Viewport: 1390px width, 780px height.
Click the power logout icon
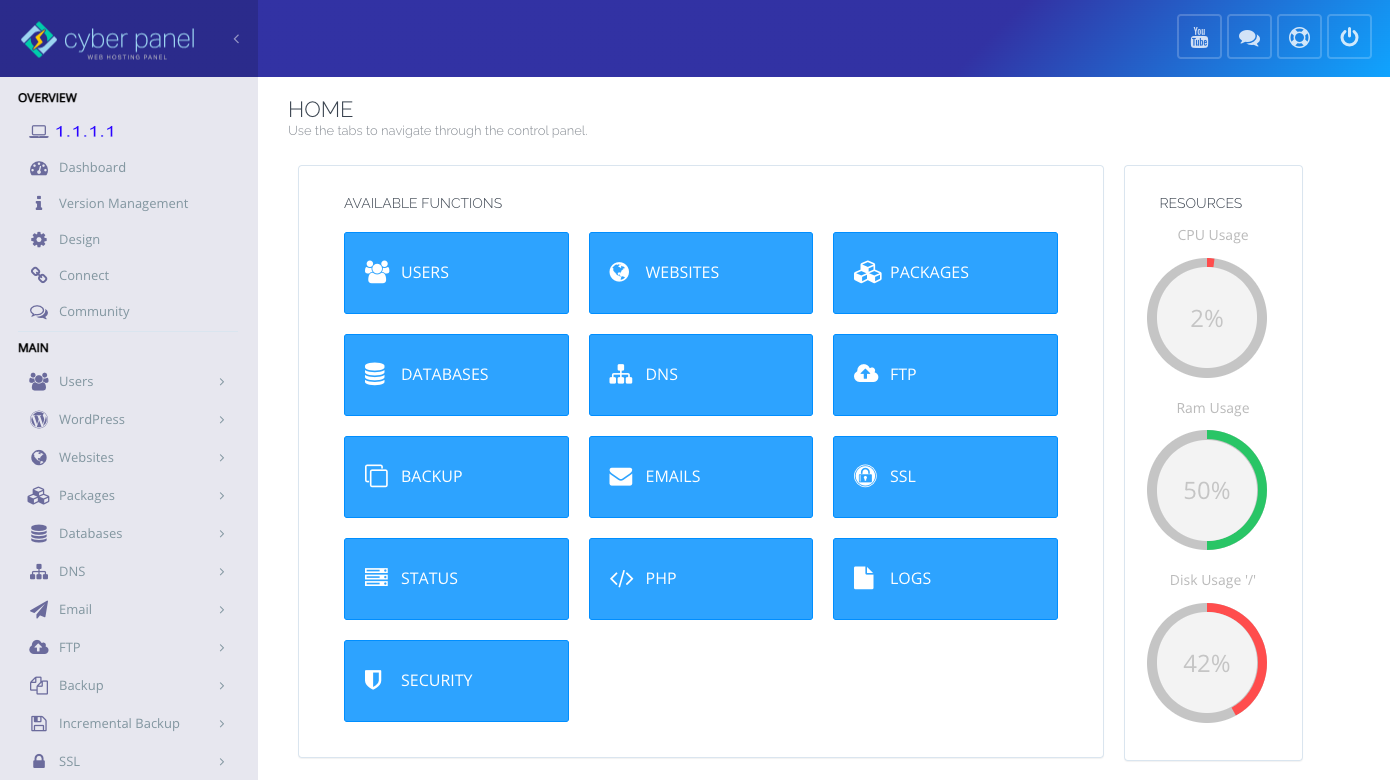pos(1349,36)
